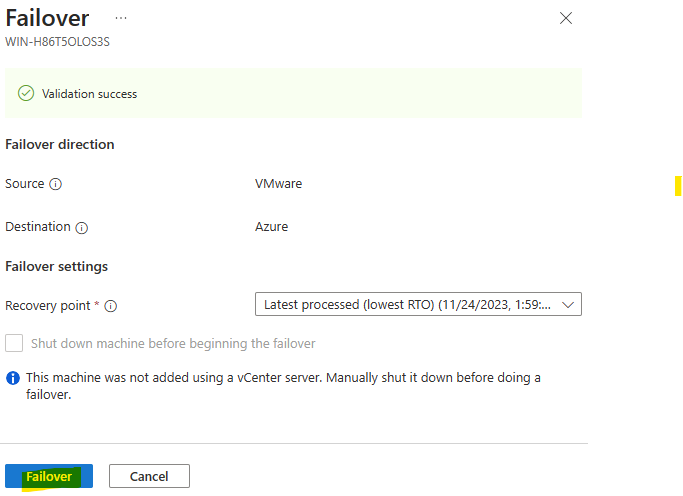Click the Failover settings heading
Viewport: 683px width, 496px height.
point(57,266)
